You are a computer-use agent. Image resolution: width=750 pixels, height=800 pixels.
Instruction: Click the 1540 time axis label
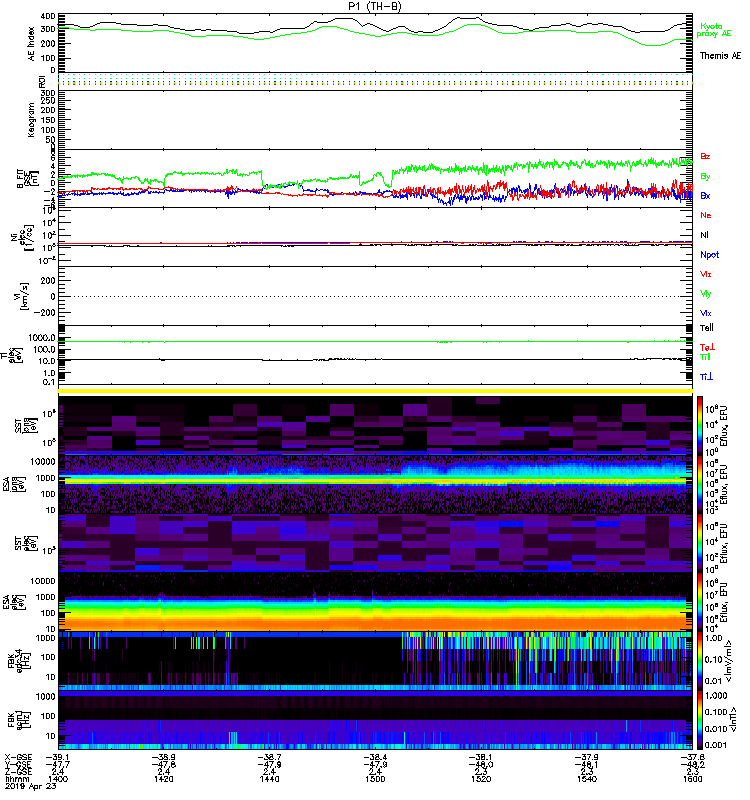(587, 779)
